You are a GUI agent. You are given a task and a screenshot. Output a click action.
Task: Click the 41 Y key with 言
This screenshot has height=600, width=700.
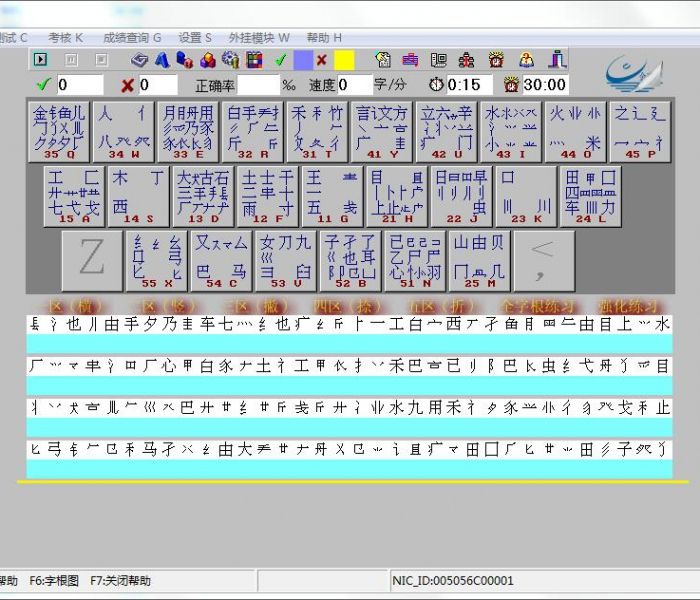coord(382,131)
